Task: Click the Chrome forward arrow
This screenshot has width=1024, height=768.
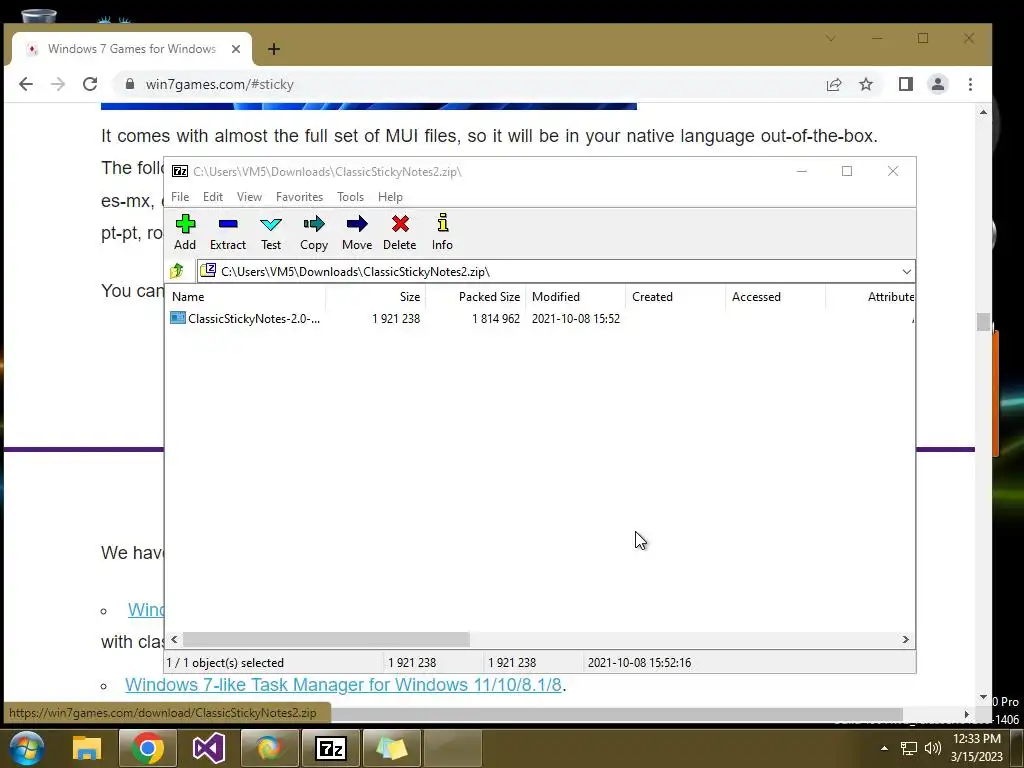Action: click(58, 84)
